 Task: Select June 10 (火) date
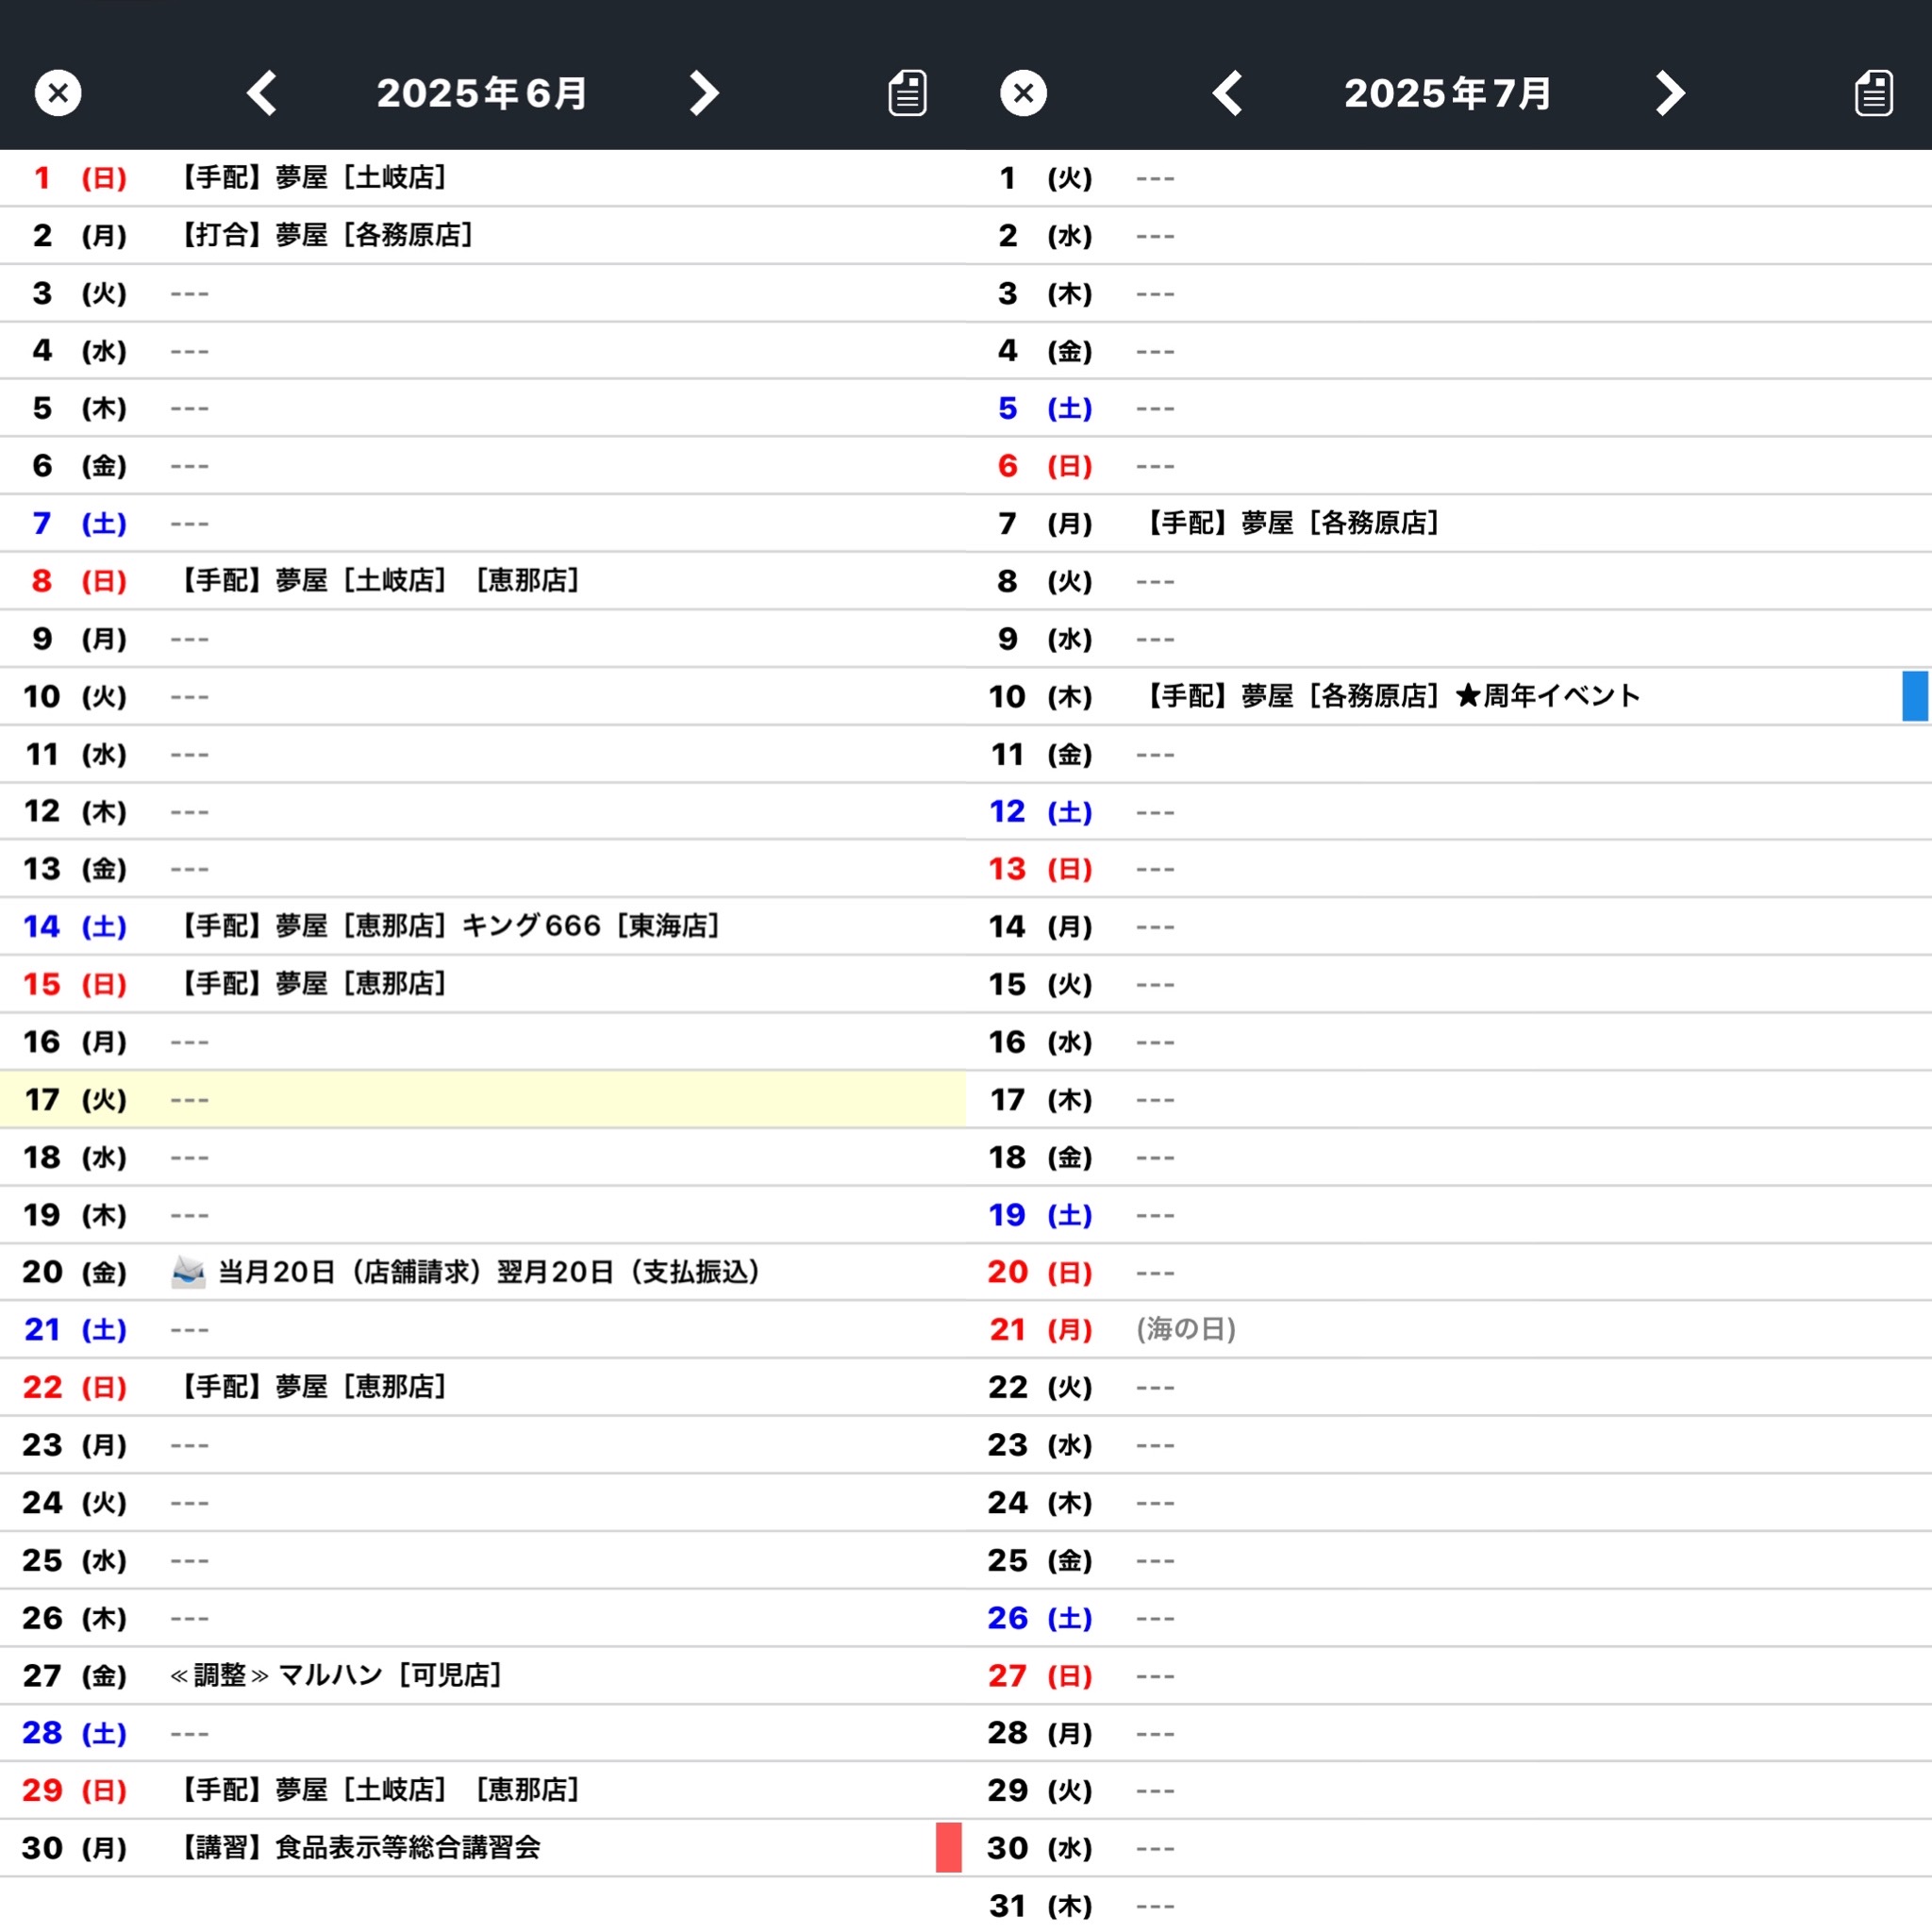(75, 696)
